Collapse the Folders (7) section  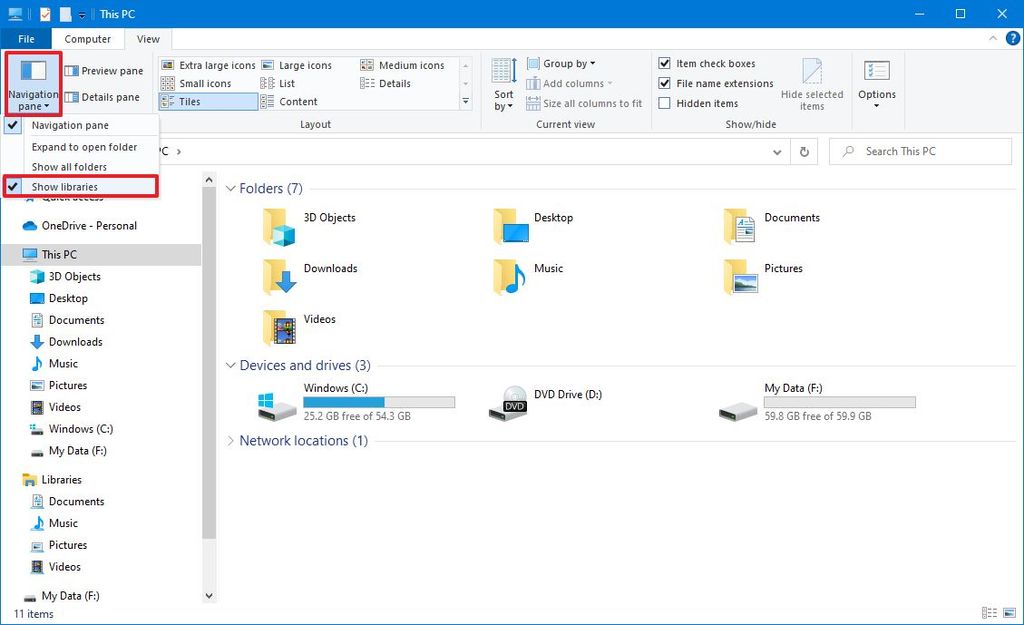click(x=230, y=188)
